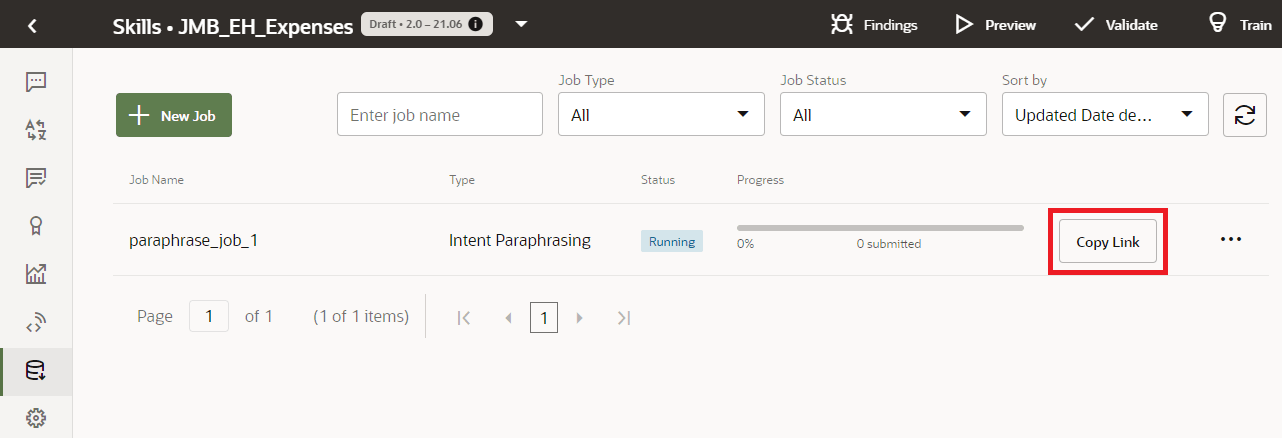This screenshot has height=438, width=1282.
Task: Open the Job Type dropdown
Action: (661, 115)
